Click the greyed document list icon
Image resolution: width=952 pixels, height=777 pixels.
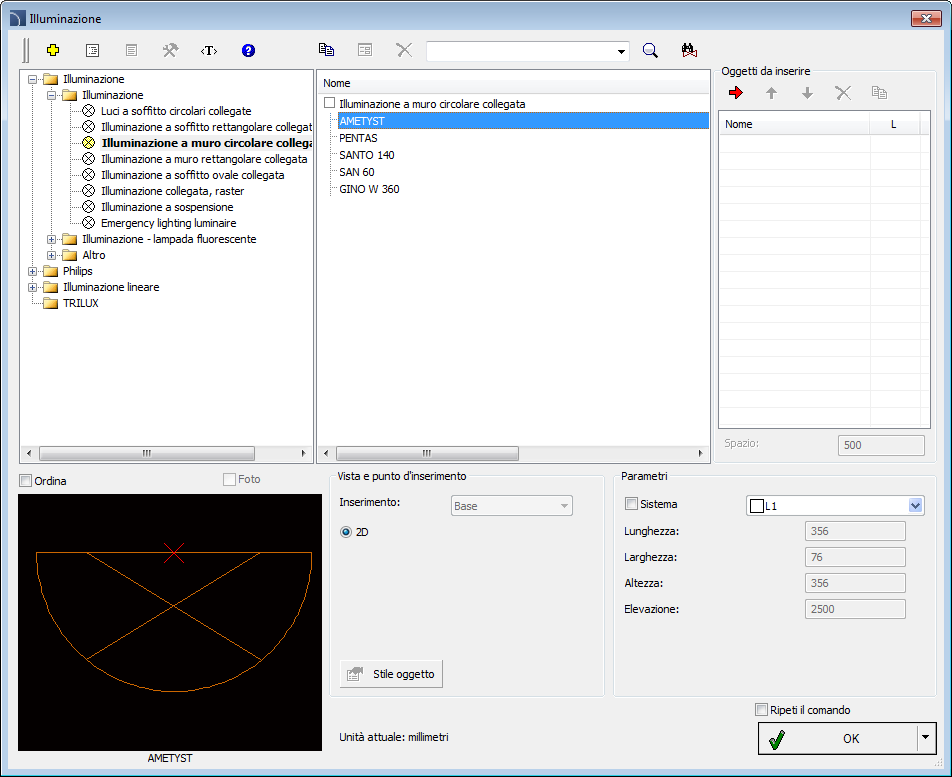[131, 50]
